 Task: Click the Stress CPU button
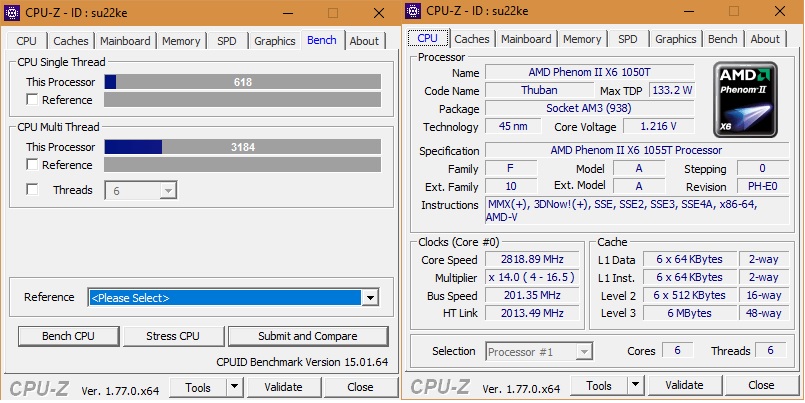pyautogui.click(x=173, y=336)
